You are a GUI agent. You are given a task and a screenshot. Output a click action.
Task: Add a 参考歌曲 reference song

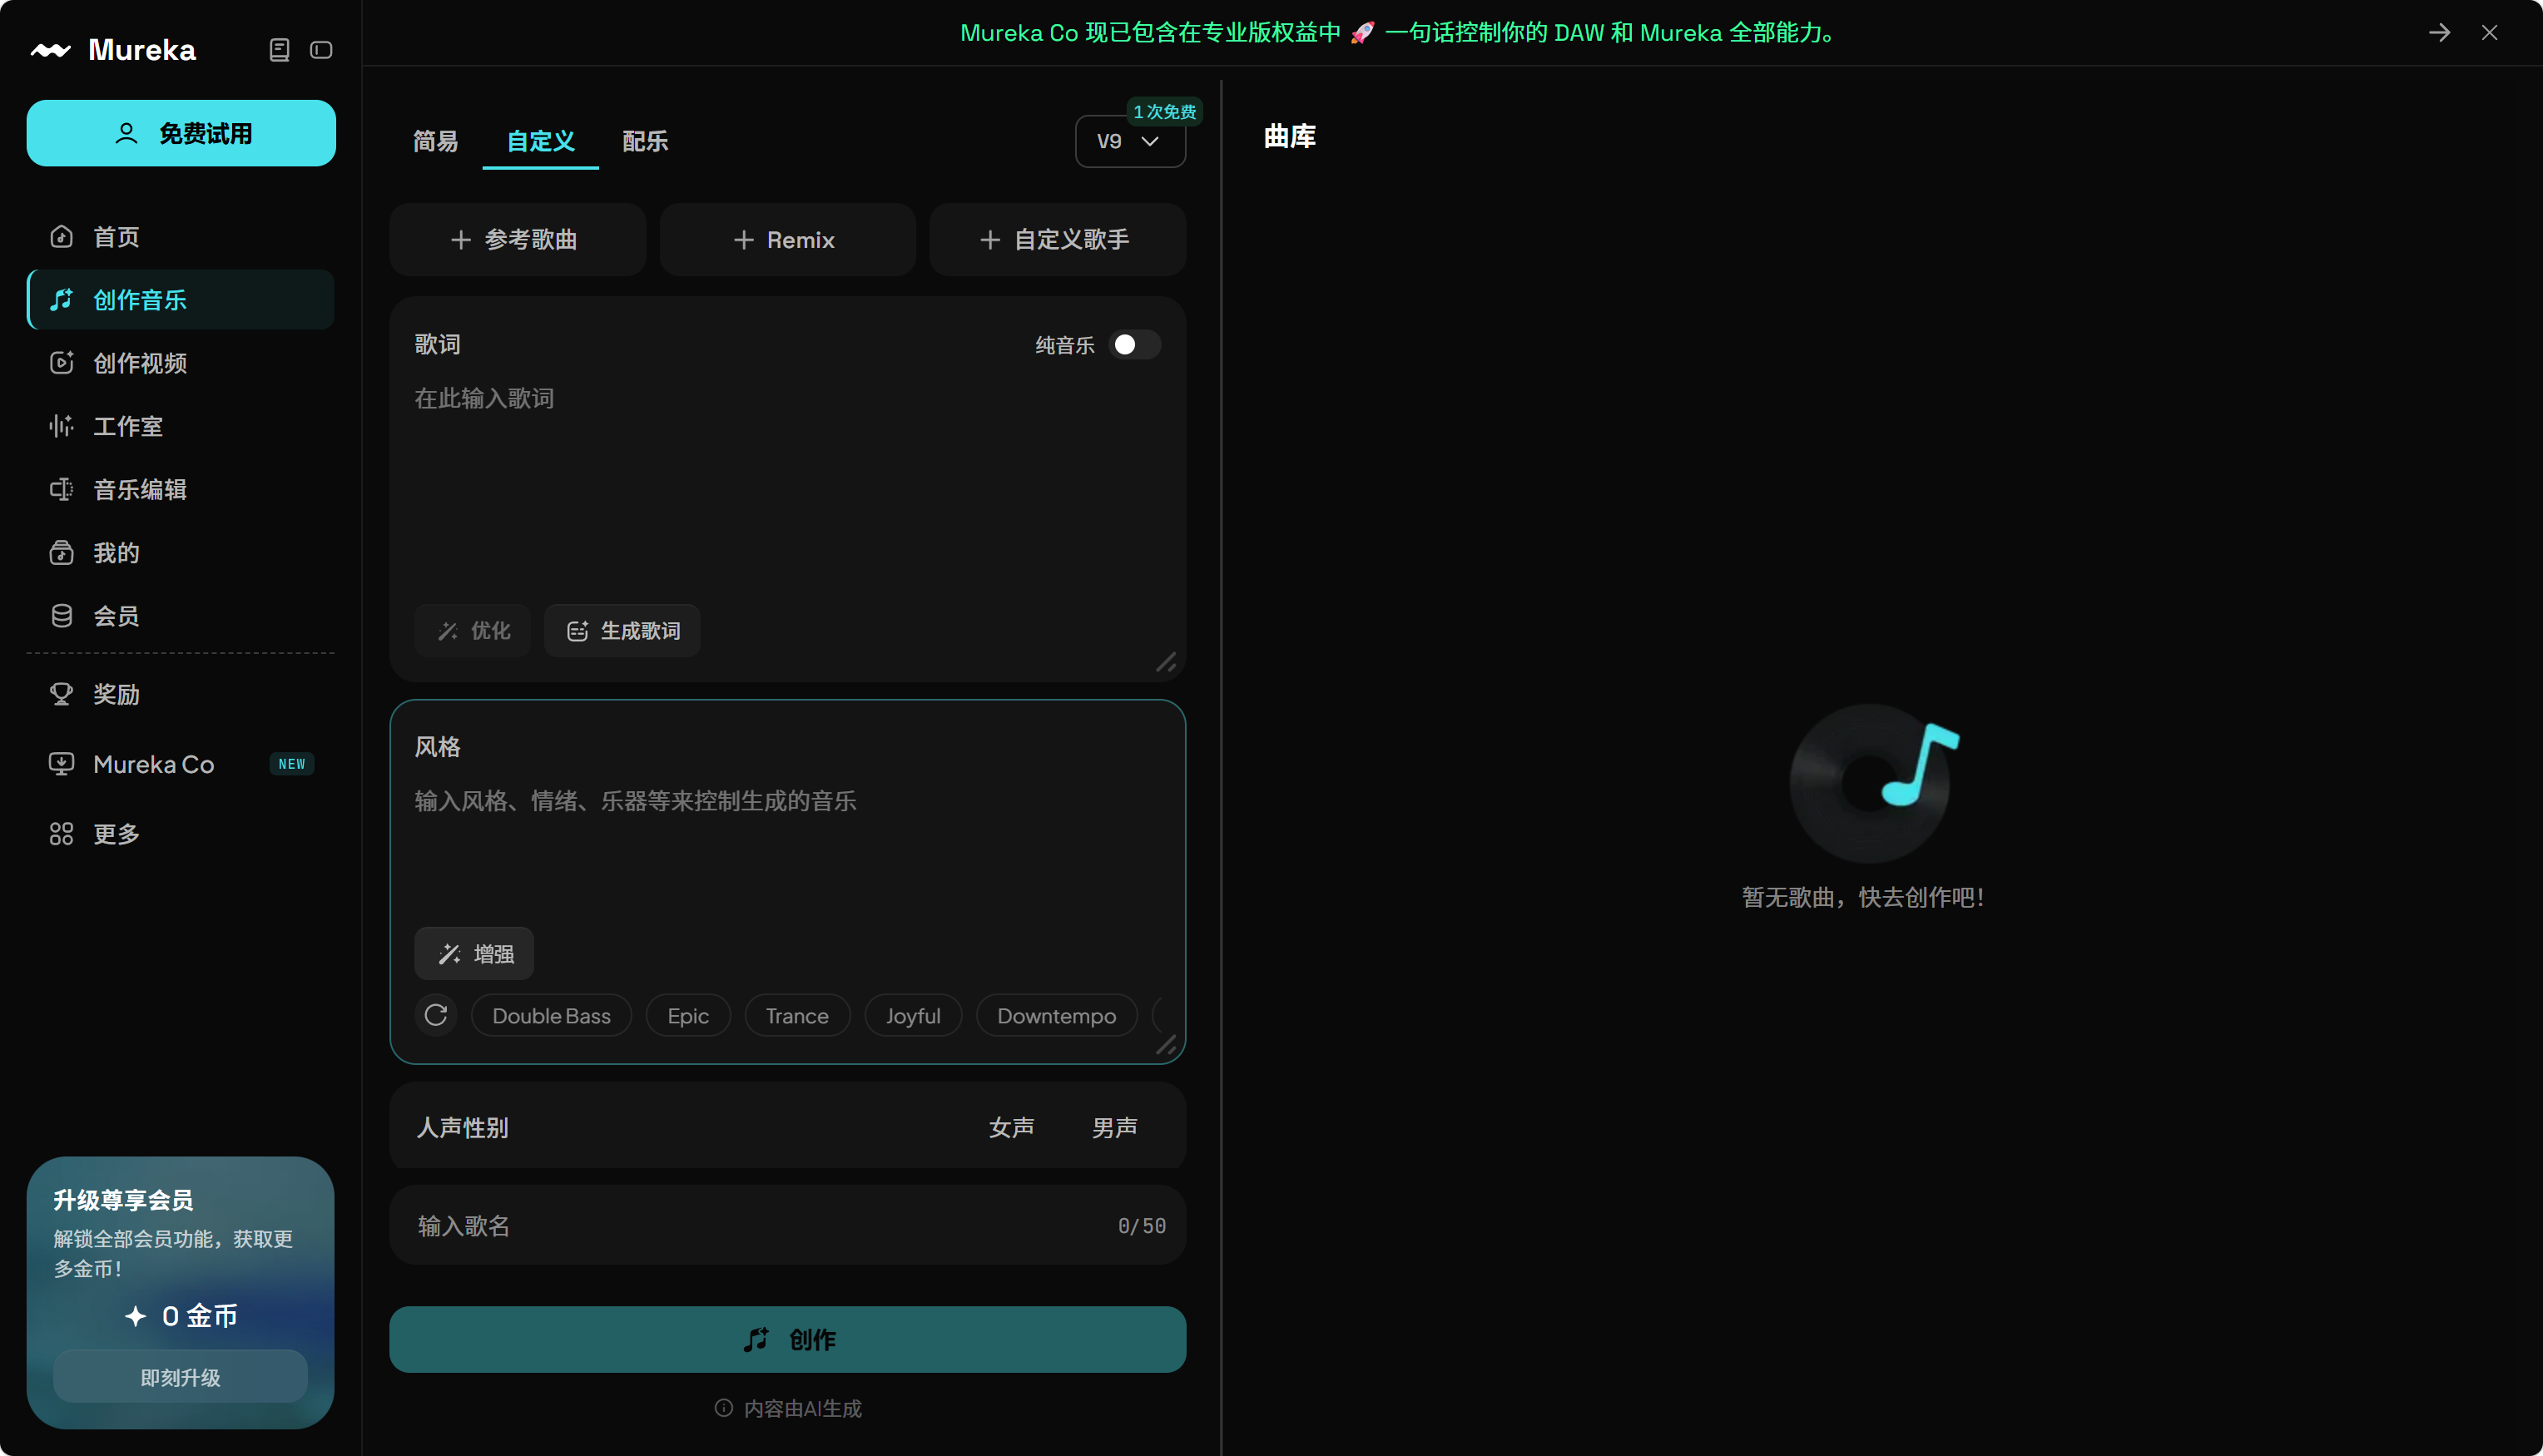517,240
